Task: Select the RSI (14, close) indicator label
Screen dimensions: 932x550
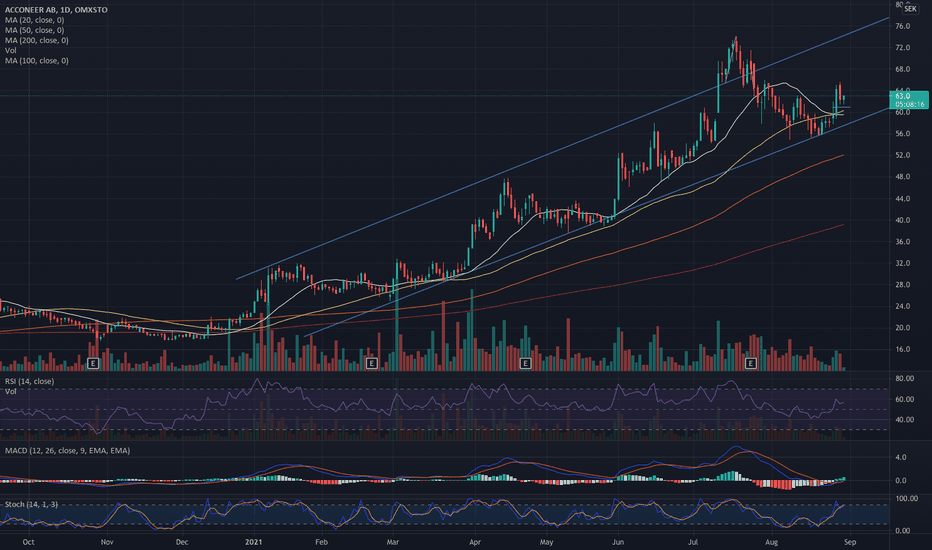Action: 29,381
